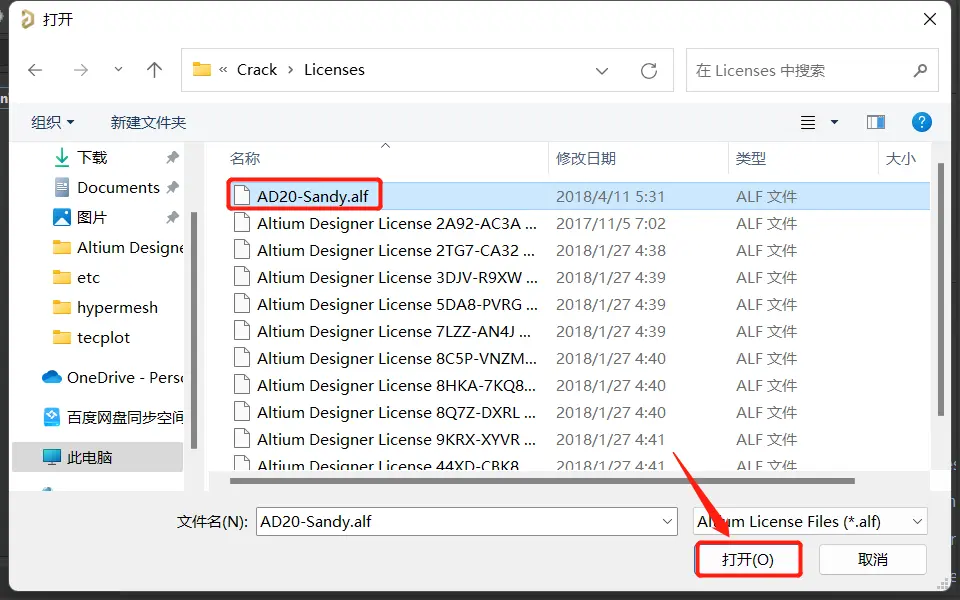Open 图片 in the sidebar
This screenshot has height=600, width=960.
click(92, 217)
